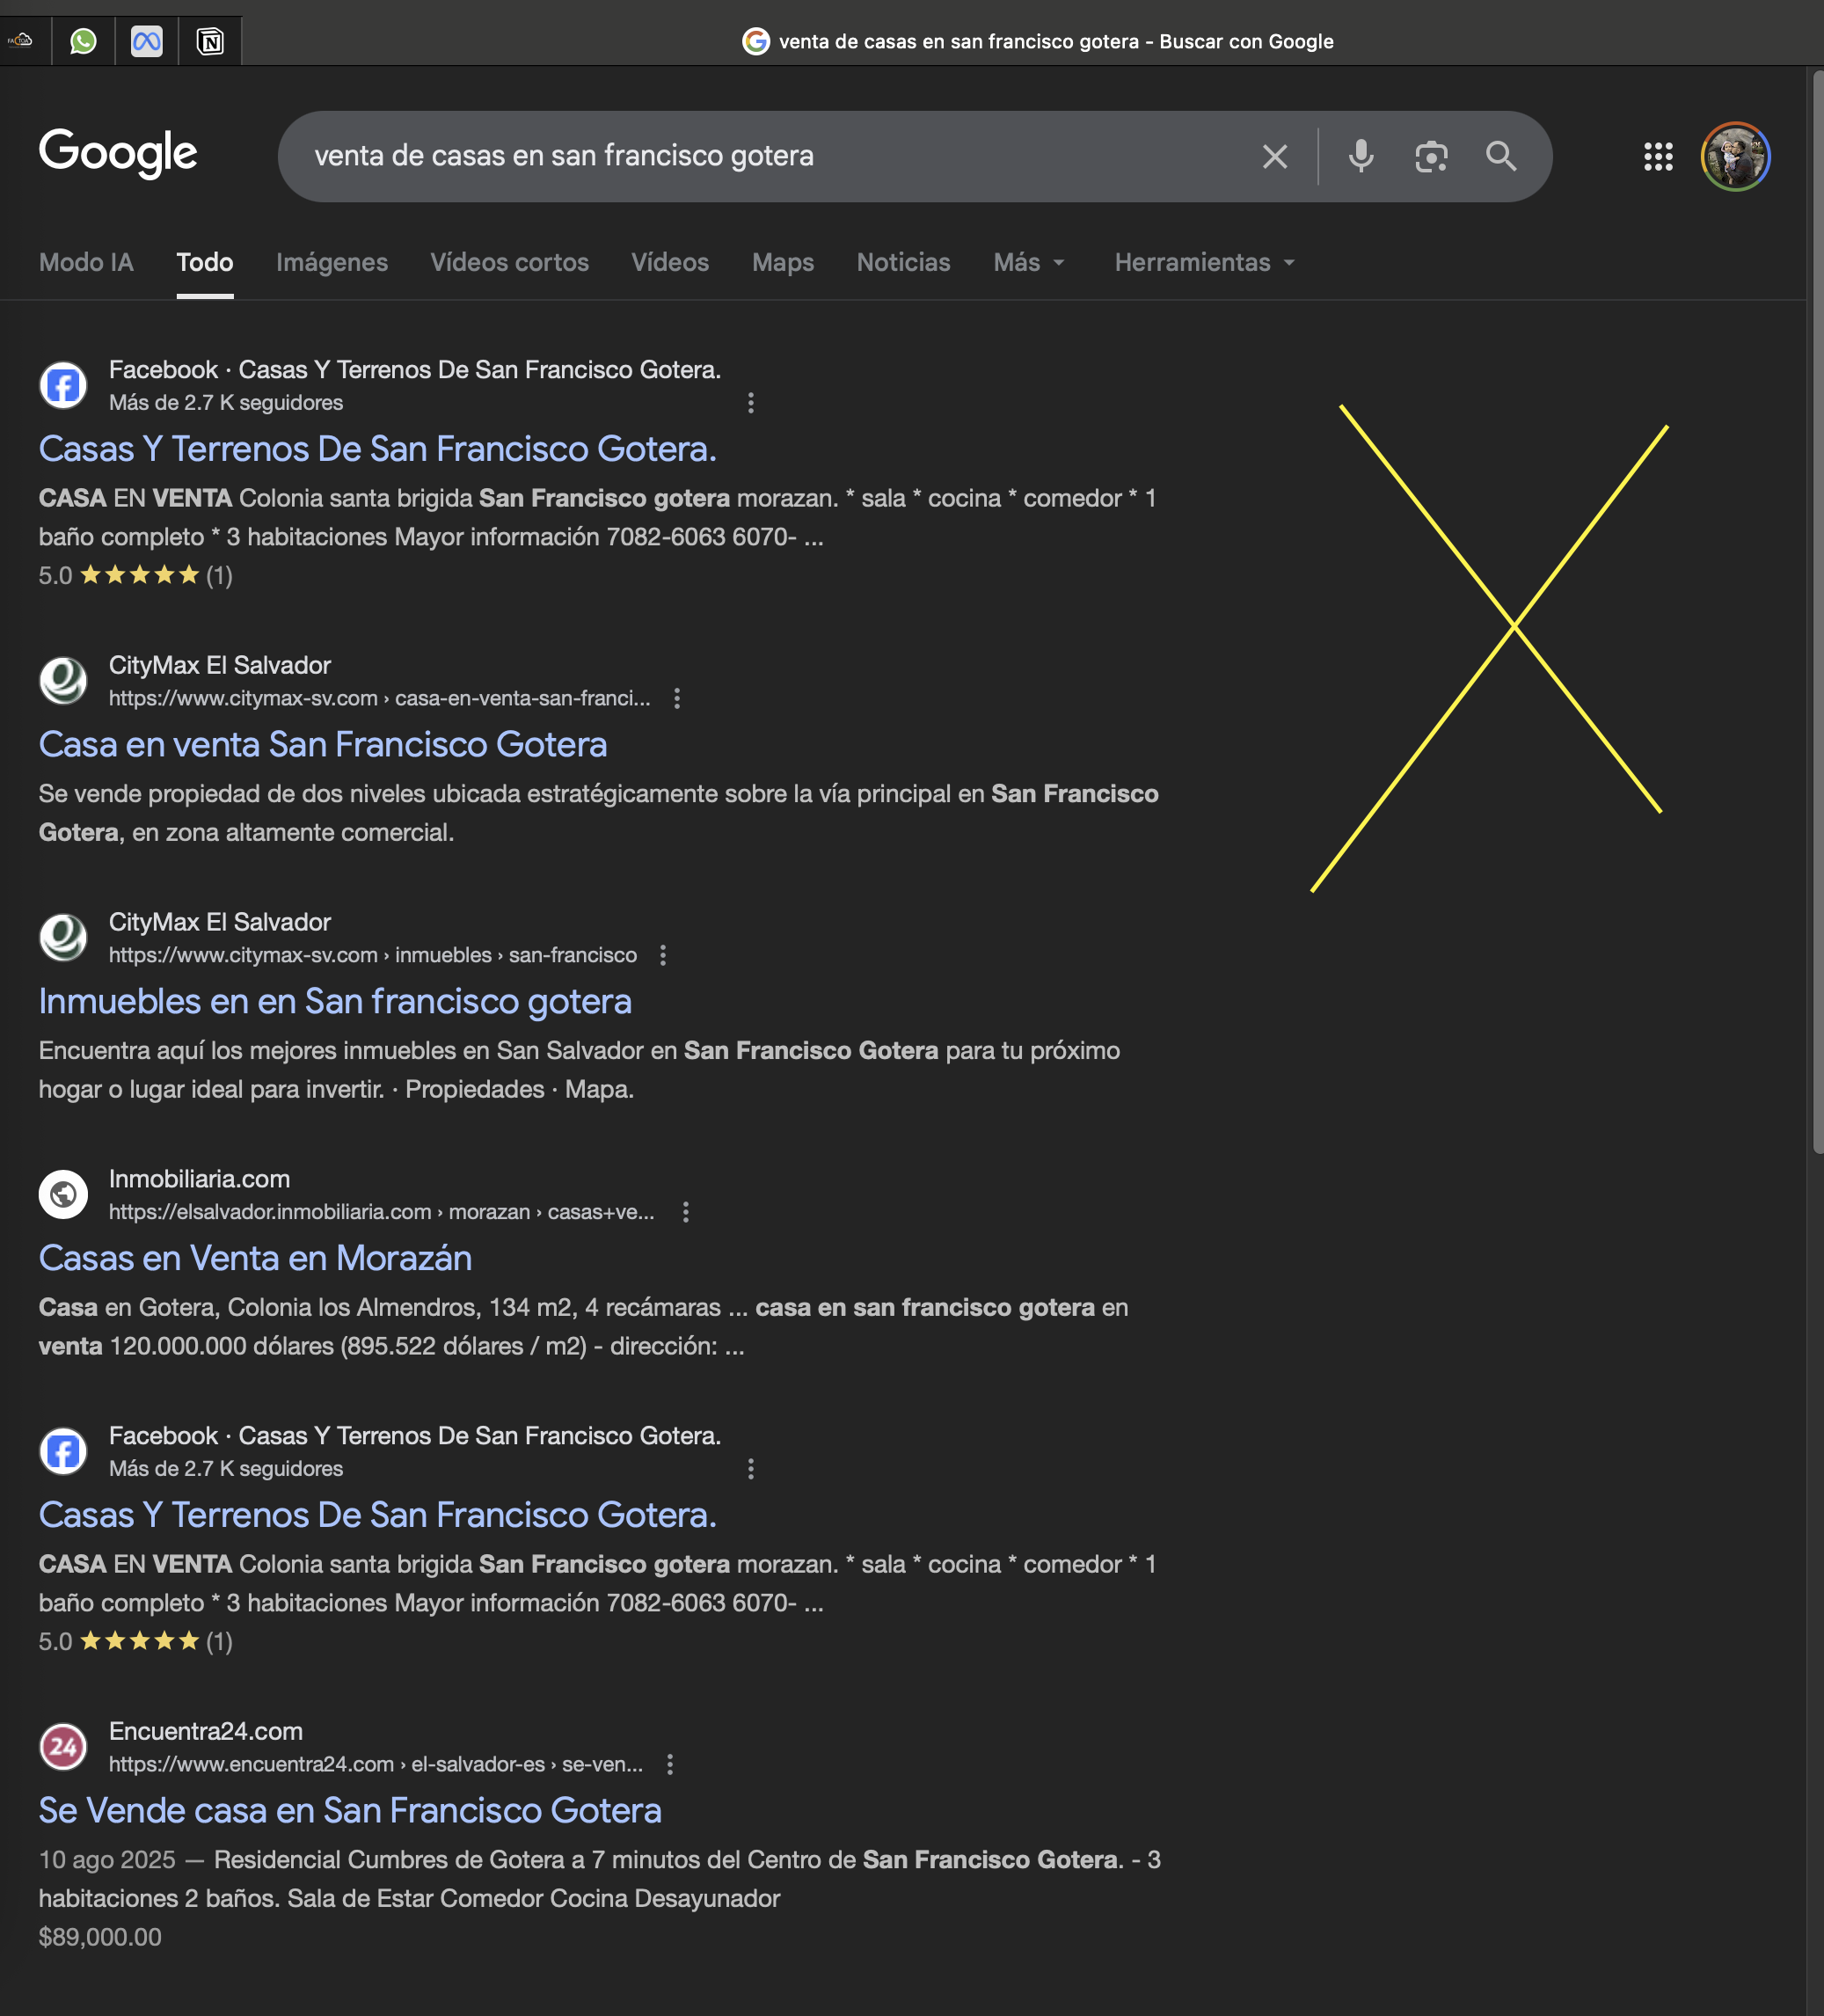Open lower 'Casas Y Terrenos De San Francisco Gotera.' link

click(378, 1515)
